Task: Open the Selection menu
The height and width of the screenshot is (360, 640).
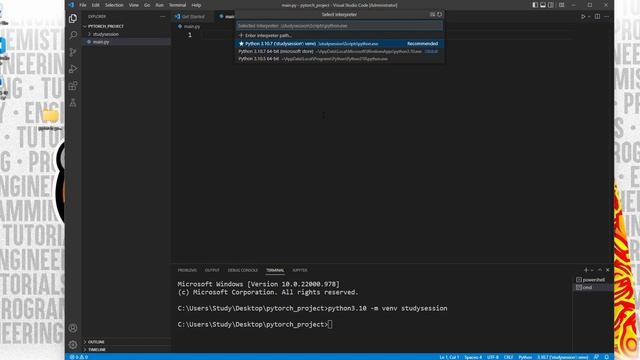Action: pos(114,5)
